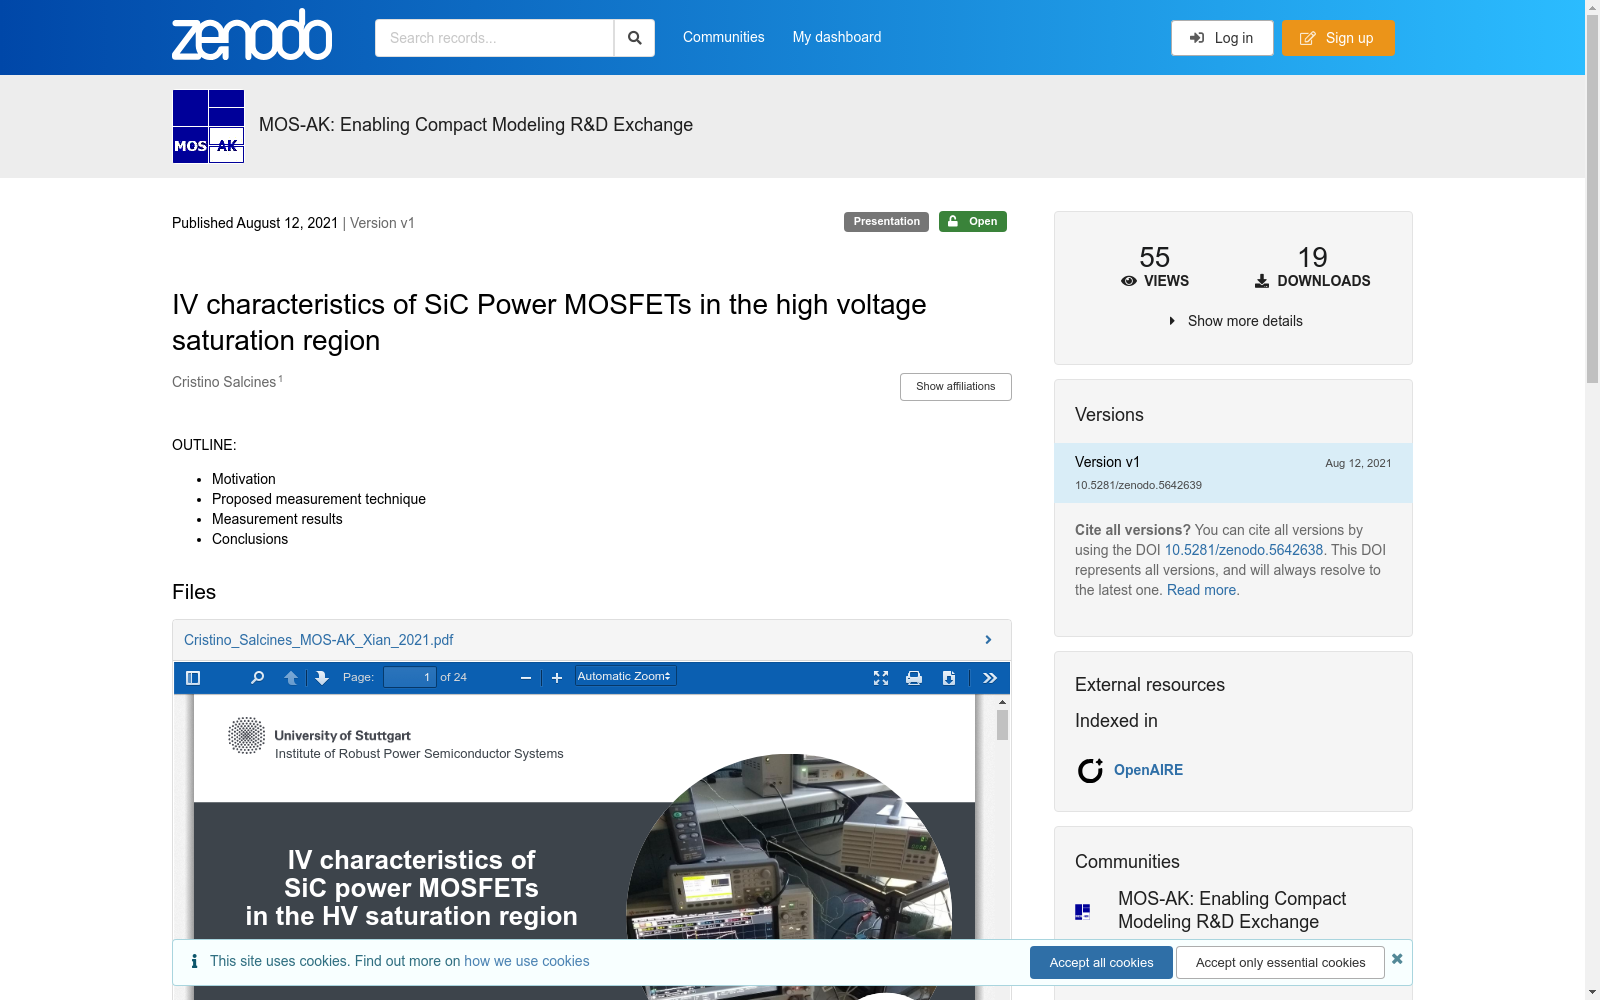Viewport: 1600px width, 1000px height.
Task: Zoom out the PDF viewer
Action: tap(526, 678)
